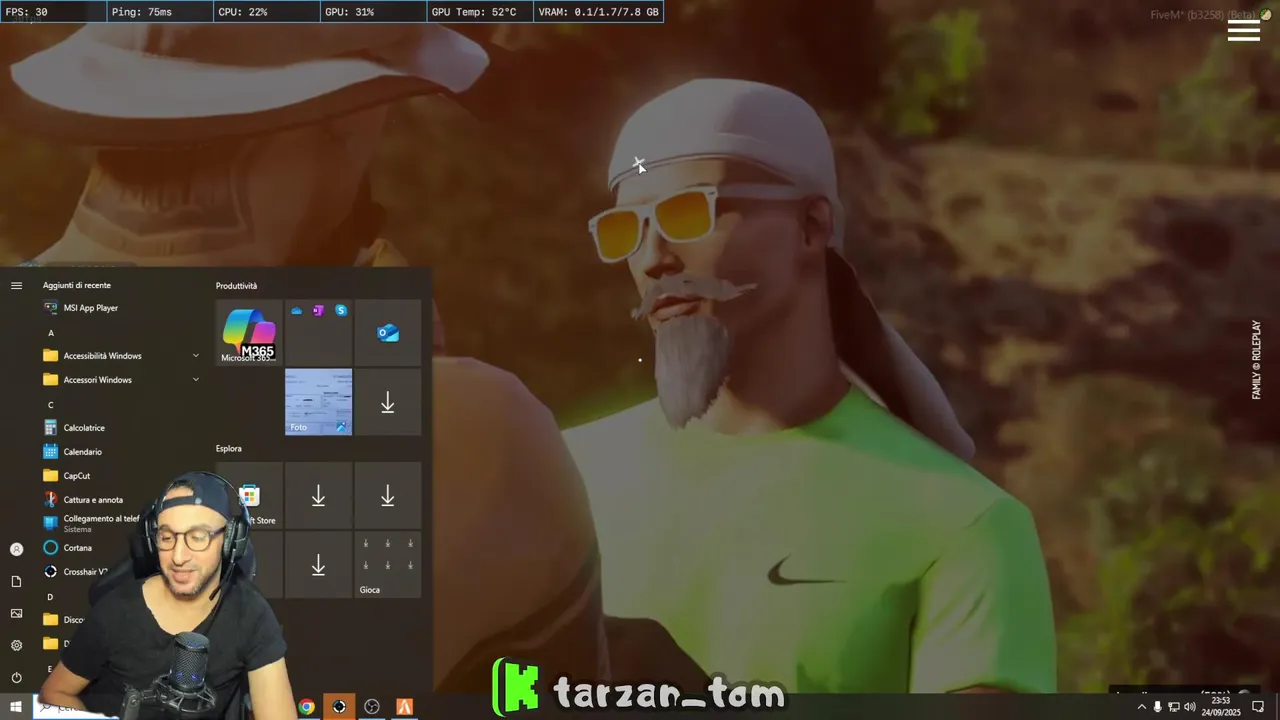Image resolution: width=1280 pixels, height=720 pixels.
Task: Open the network tray icon
Action: [x=1173, y=707]
